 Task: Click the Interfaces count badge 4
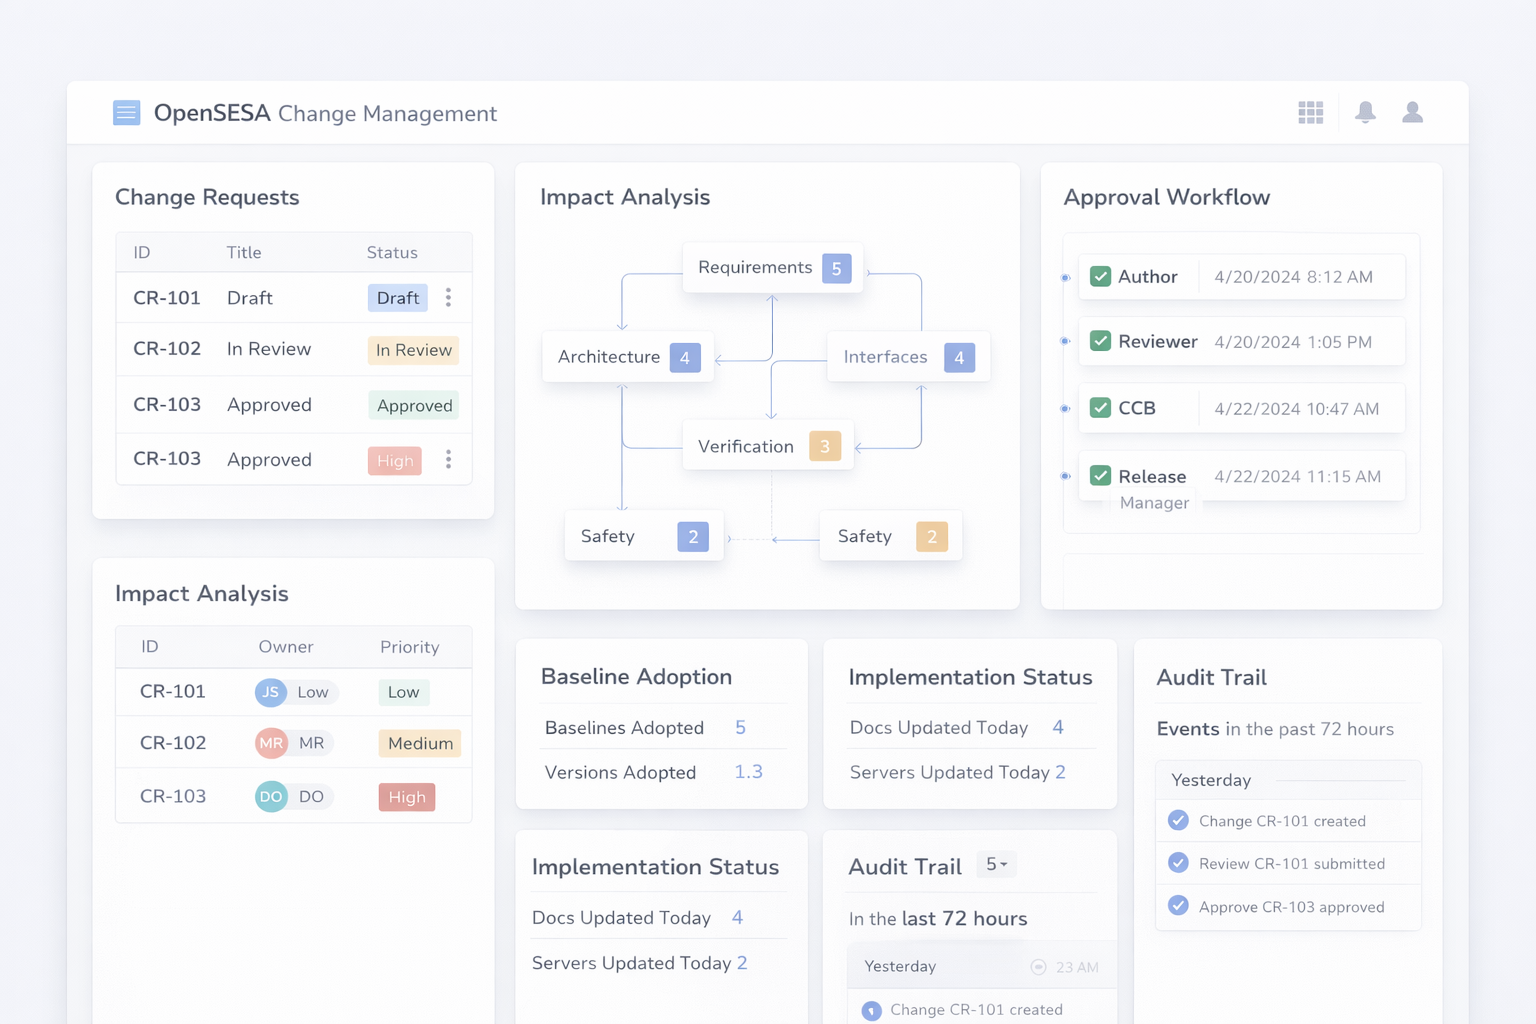click(959, 358)
